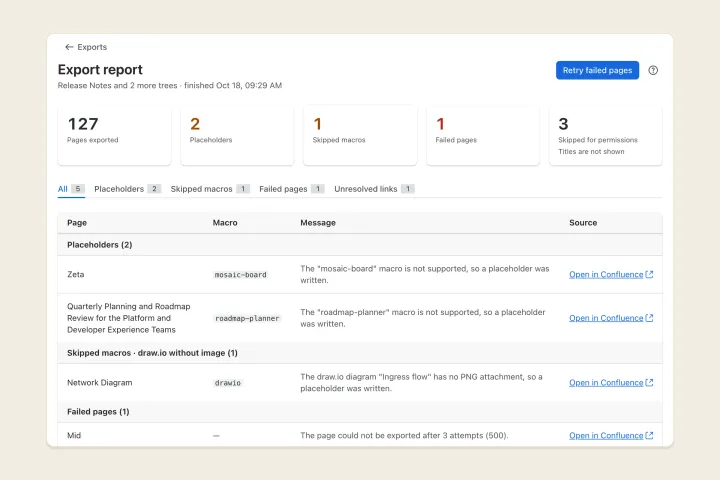Click external link icon in Network Diagram row
The image size is (720, 480).
pyautogui.click(x=649, y=383)
